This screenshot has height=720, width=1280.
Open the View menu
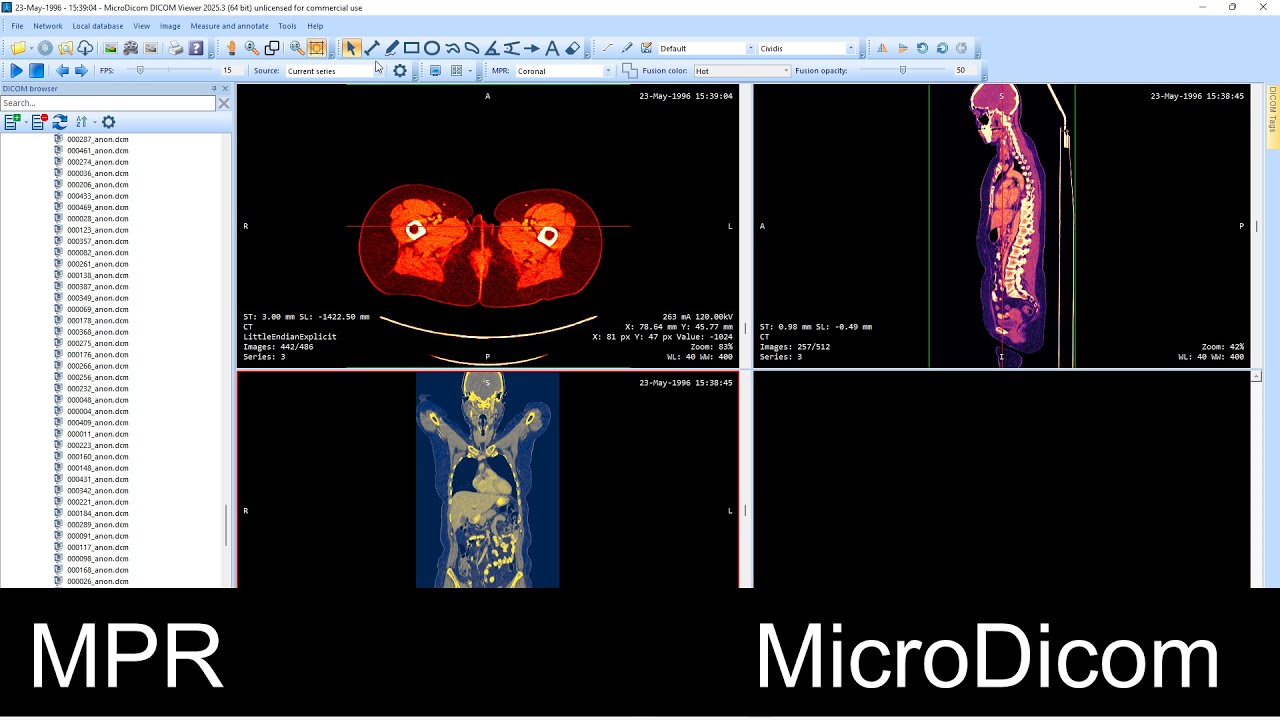pyautogui.click(x=142, y=26)
